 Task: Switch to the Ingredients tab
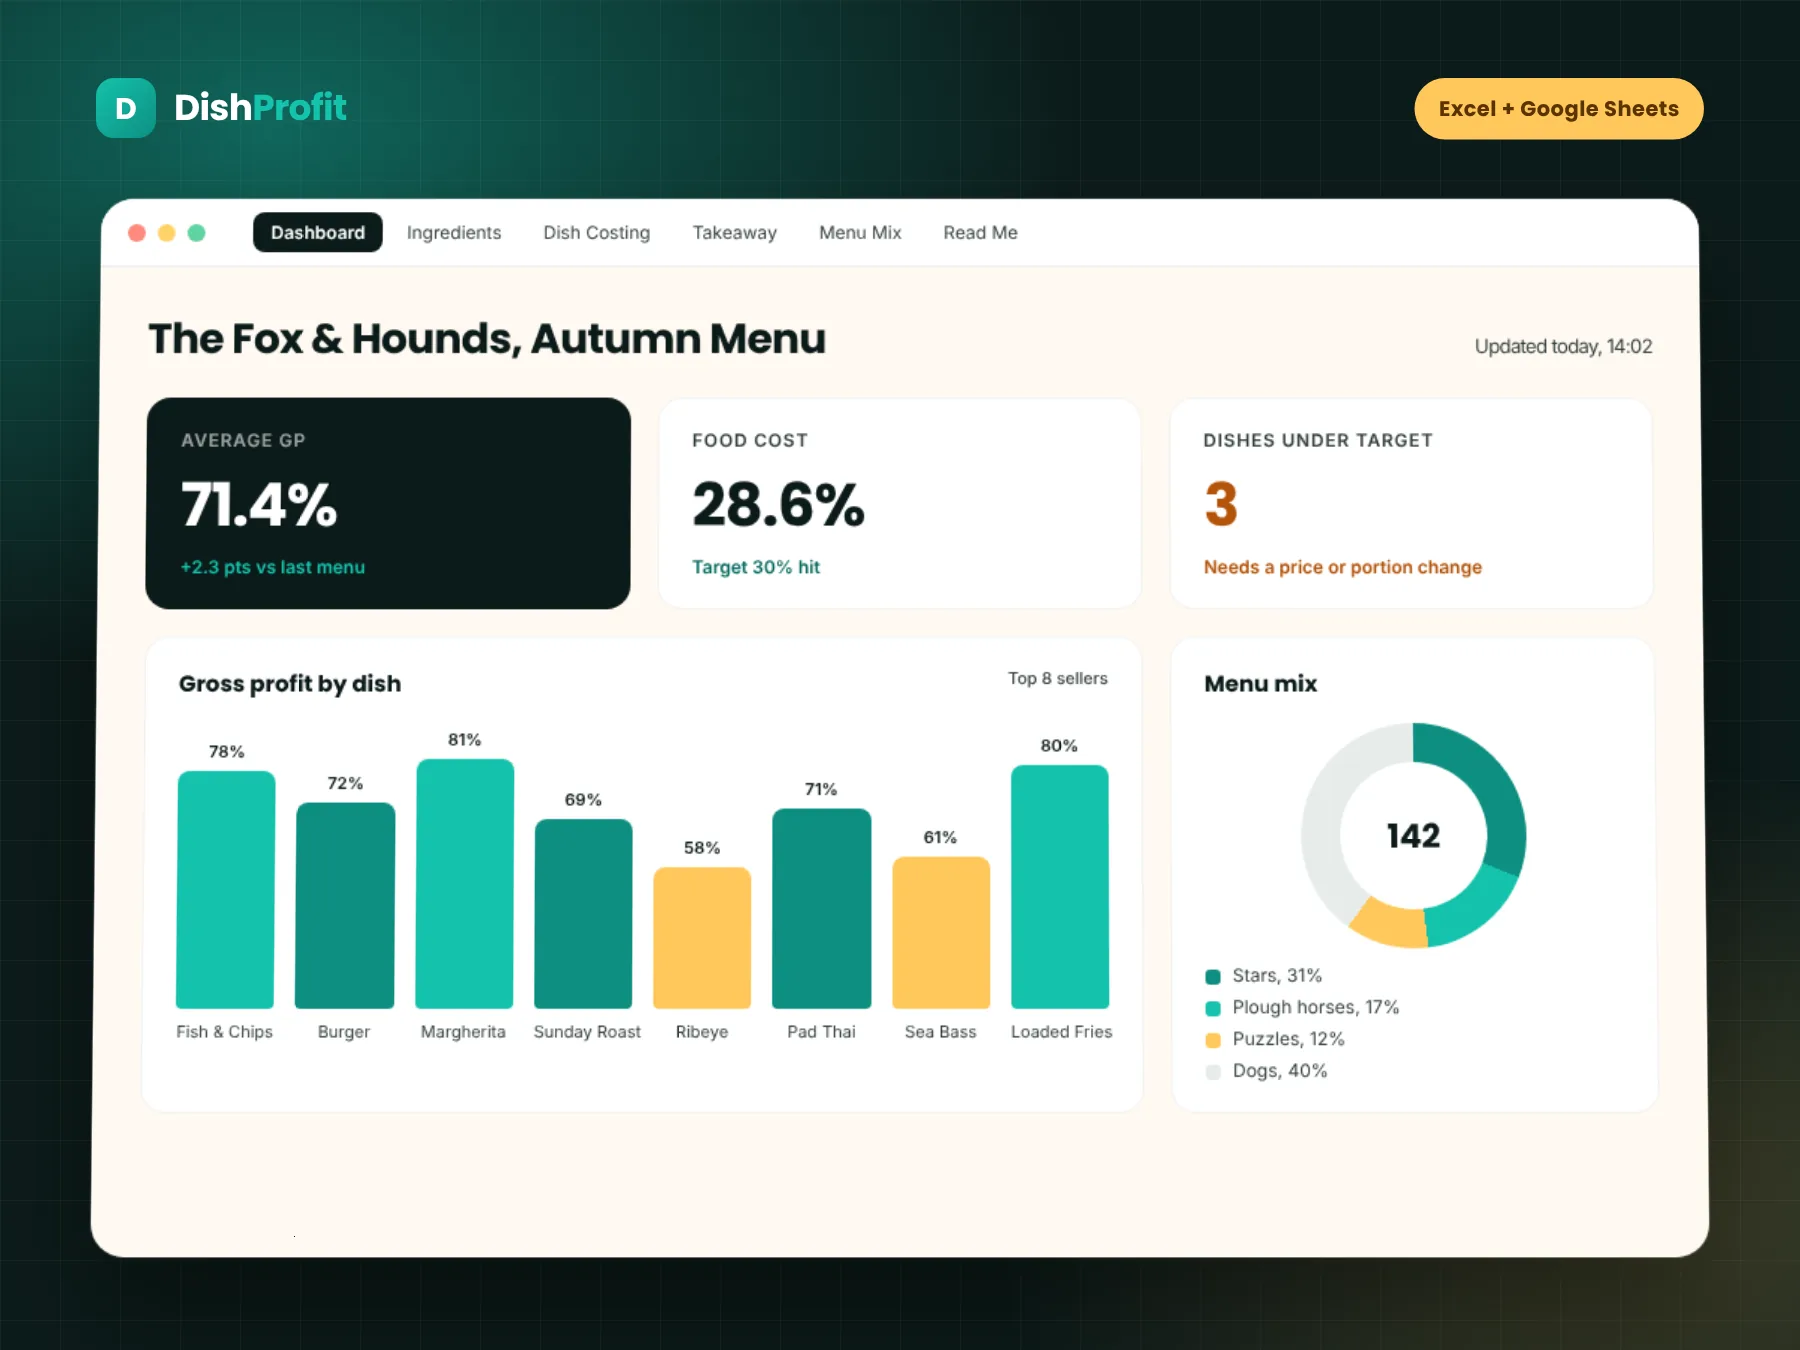pos(454,232)
